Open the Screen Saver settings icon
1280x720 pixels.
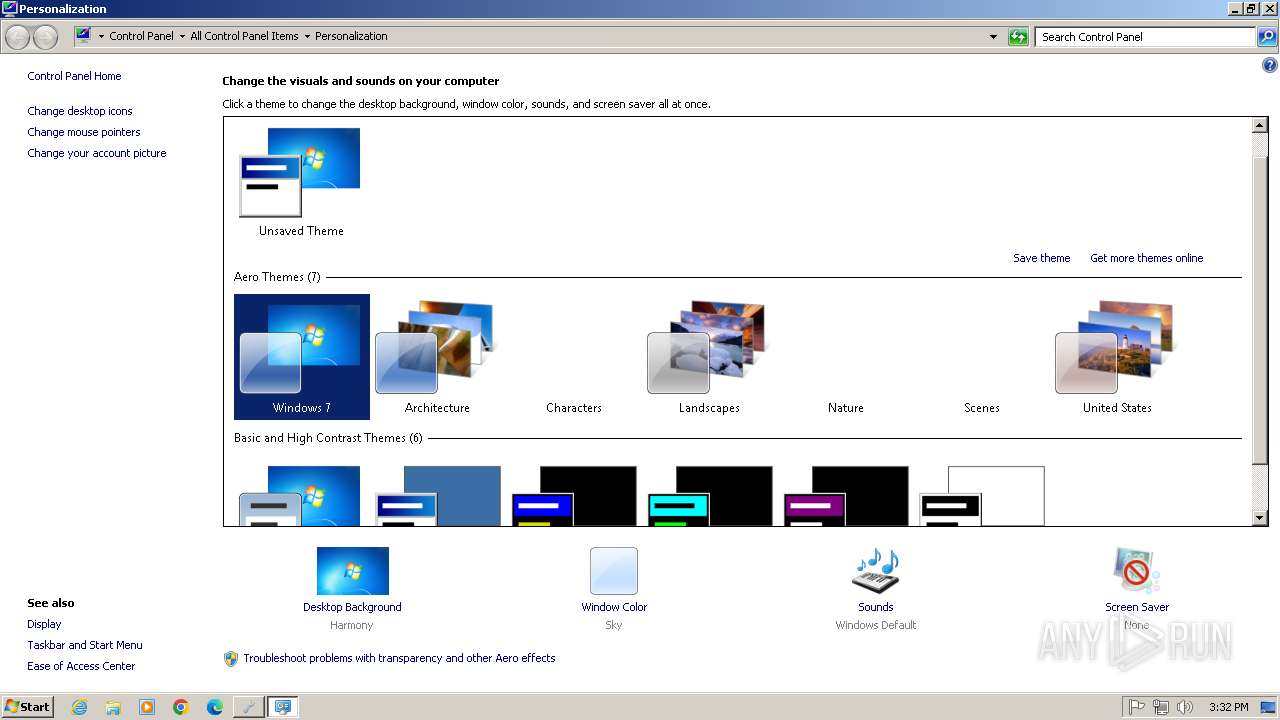pos(1136,571)
